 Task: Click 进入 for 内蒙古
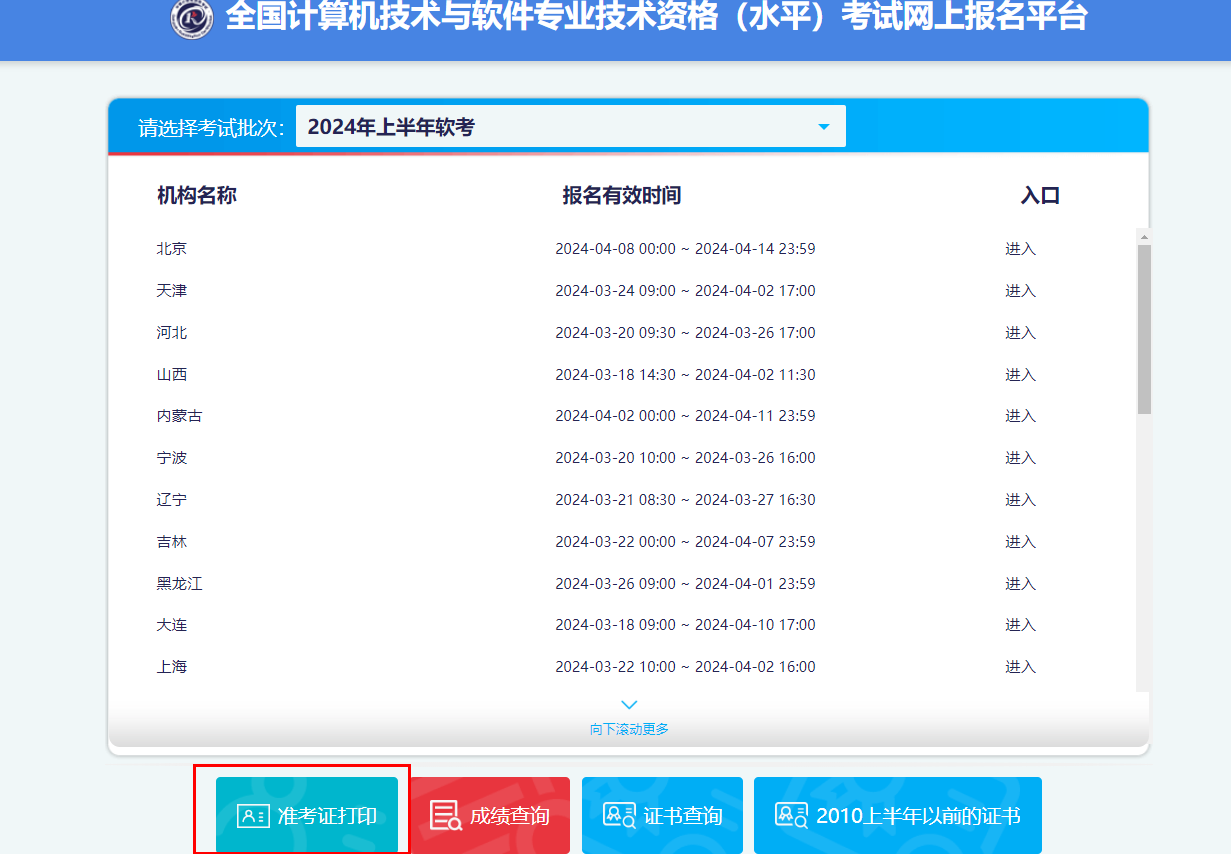pyautogui.click(x=1021, y=416)
